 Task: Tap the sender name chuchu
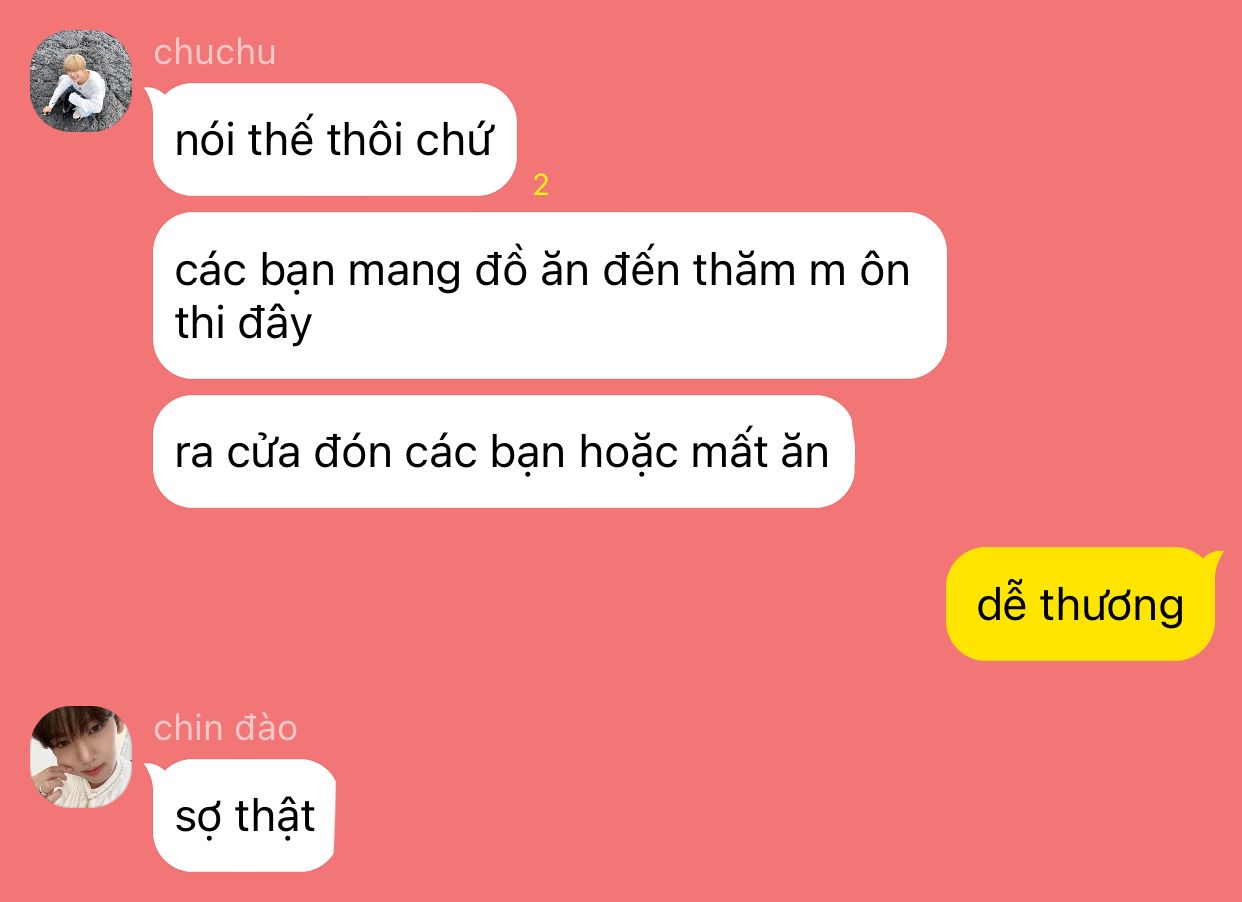pyautogui.click(x=215, y=52)
